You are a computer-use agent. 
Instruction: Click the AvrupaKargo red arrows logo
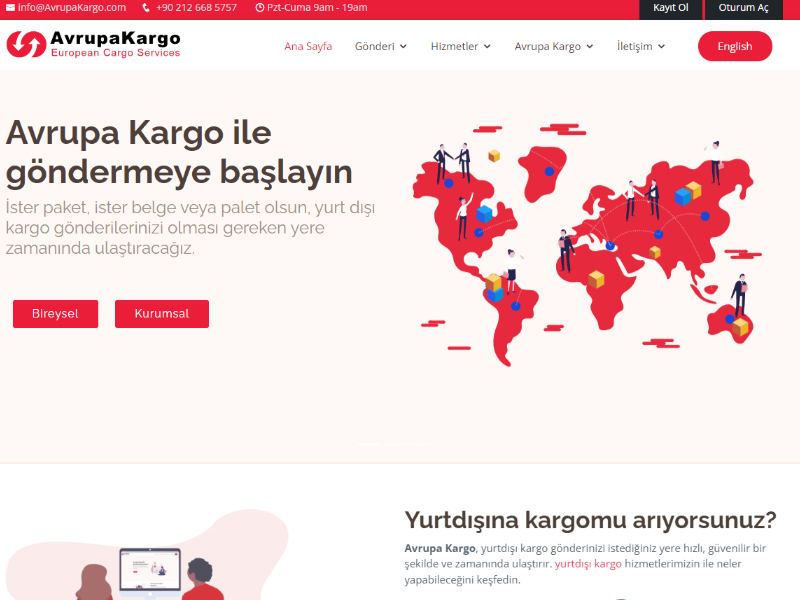point(27,44)
